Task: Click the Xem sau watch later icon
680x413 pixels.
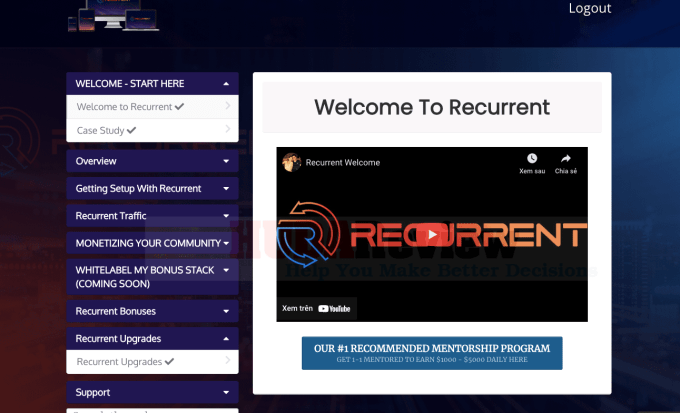Action: (532, 163)
